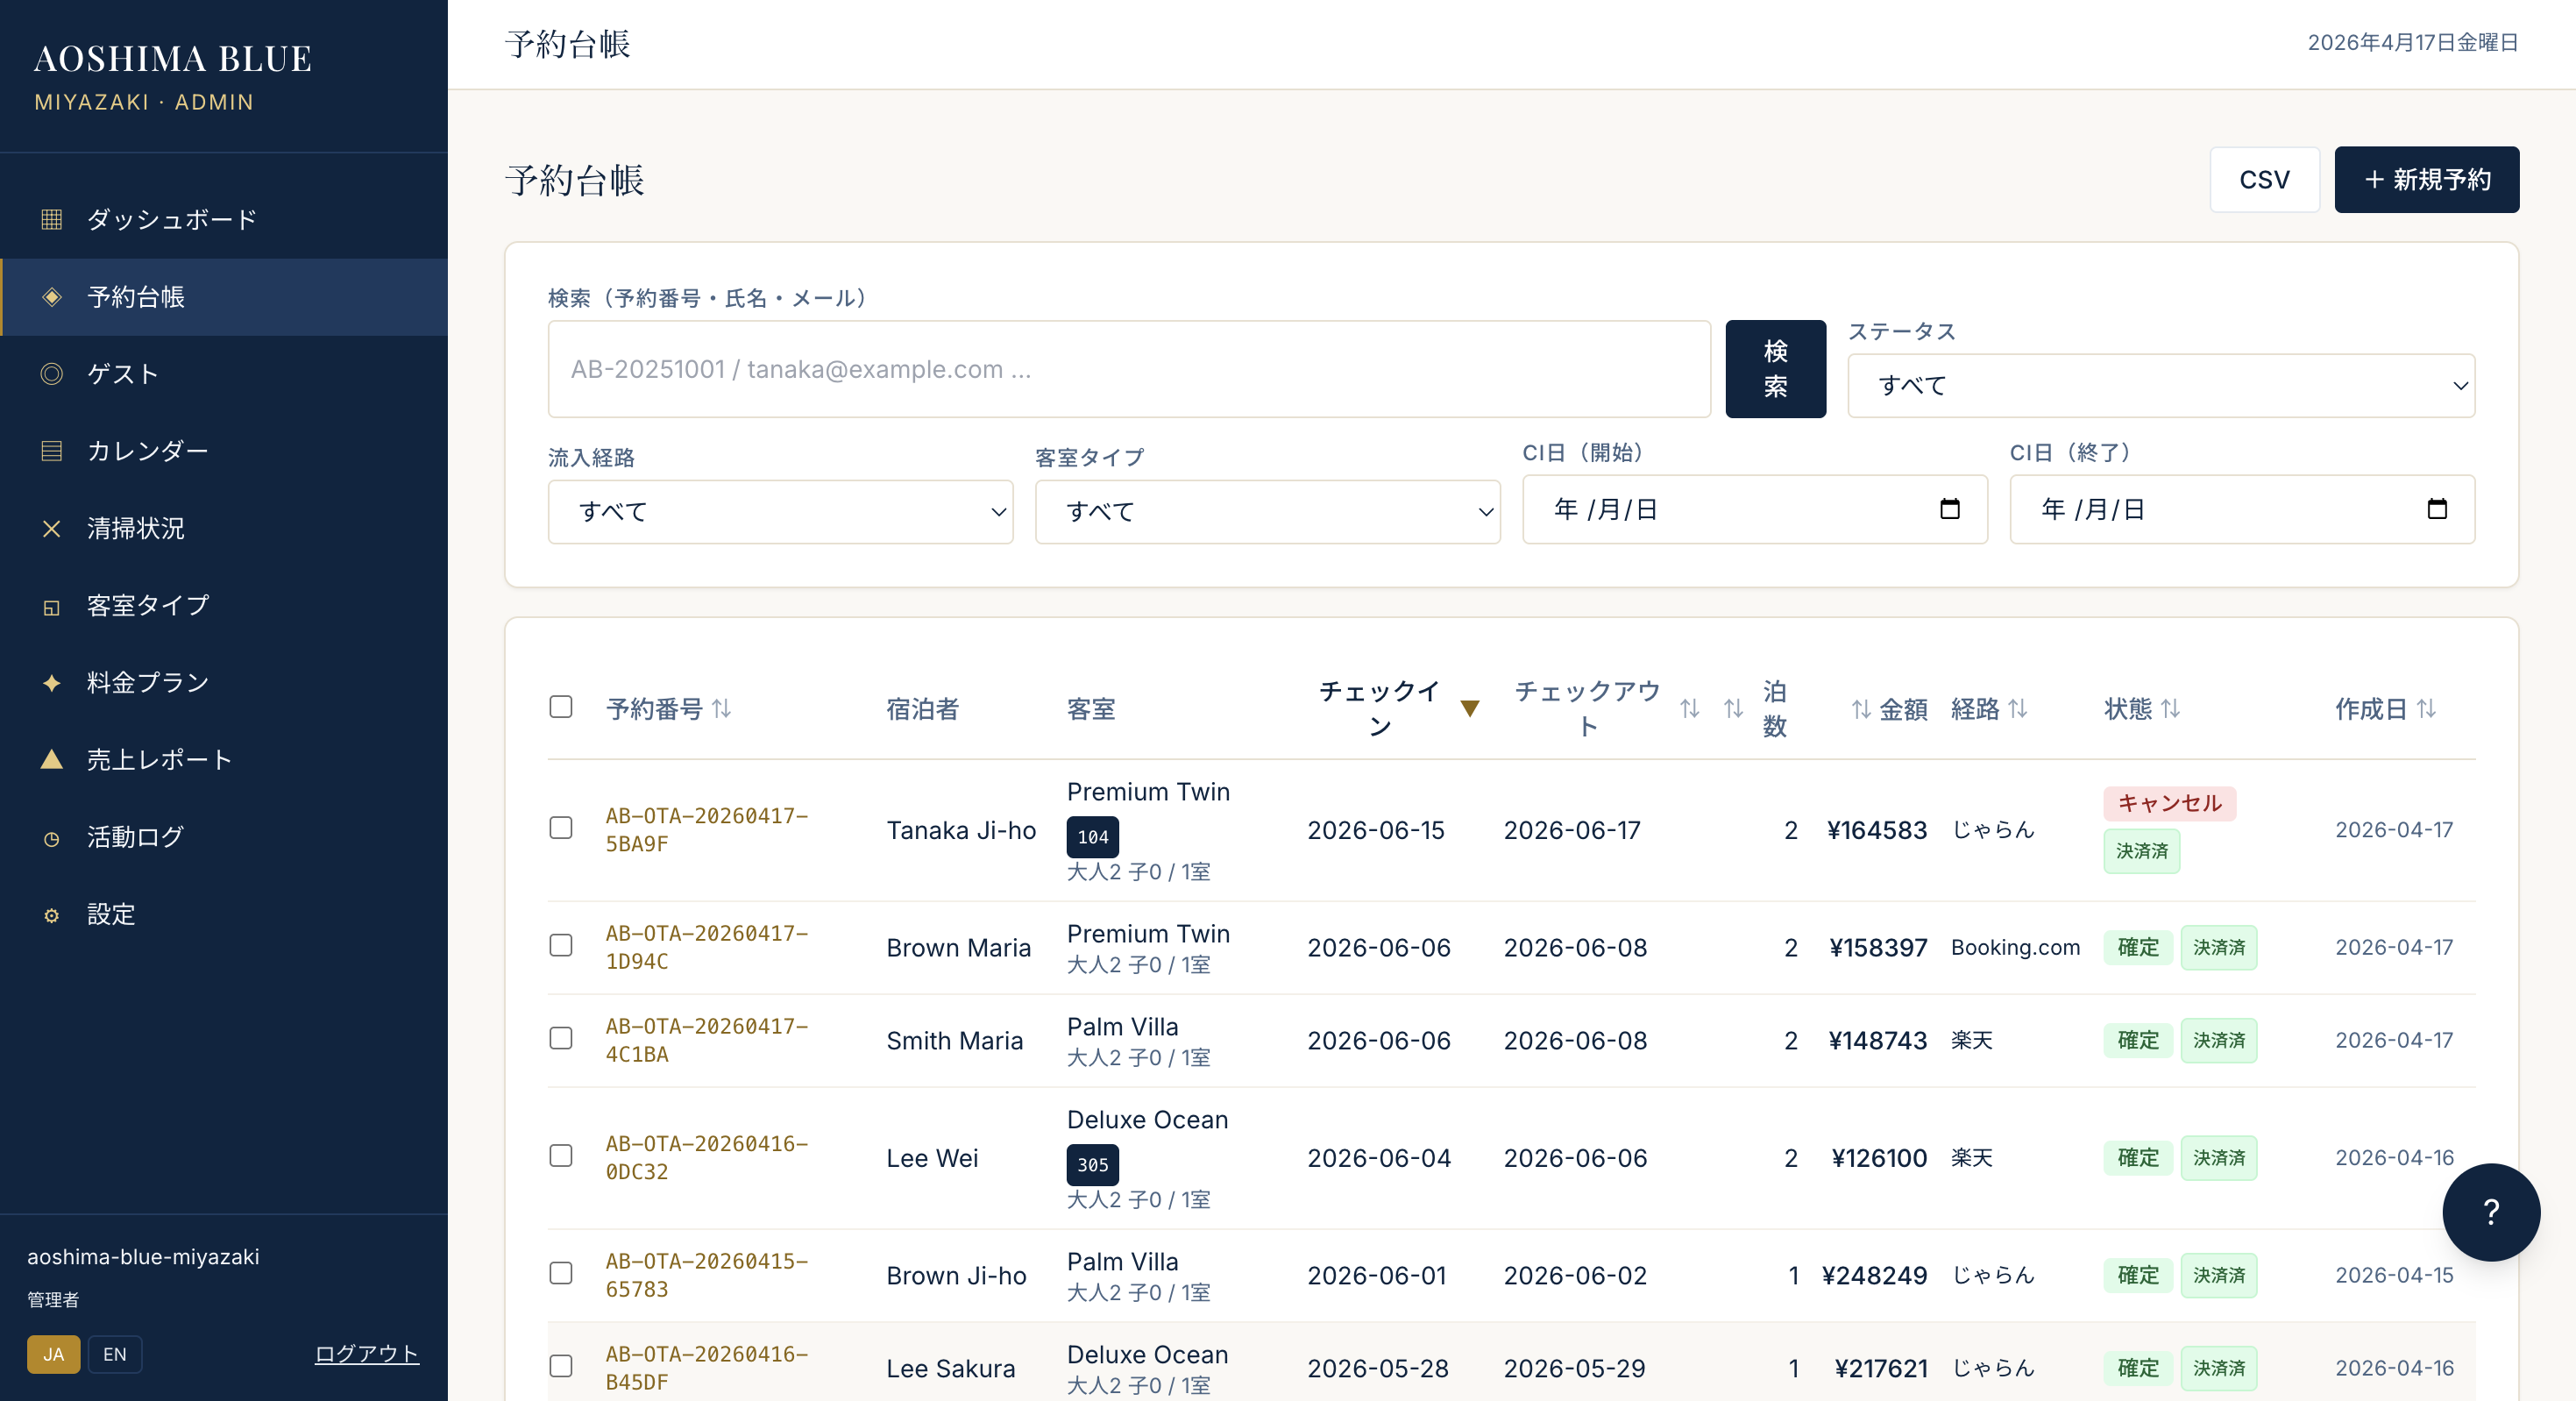
Task: Go to ゲスト page
Action: click(224, 374)
